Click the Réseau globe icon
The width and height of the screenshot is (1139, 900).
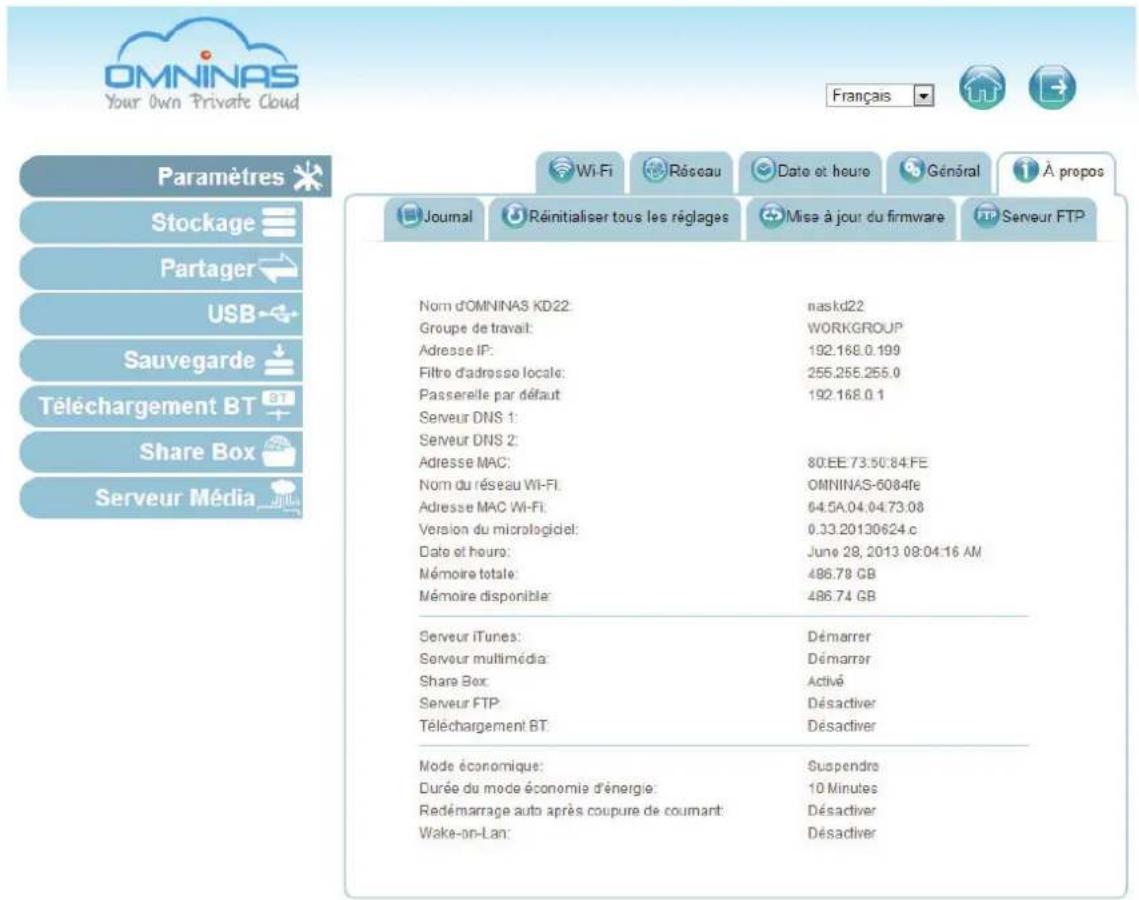tap(654, 171)
